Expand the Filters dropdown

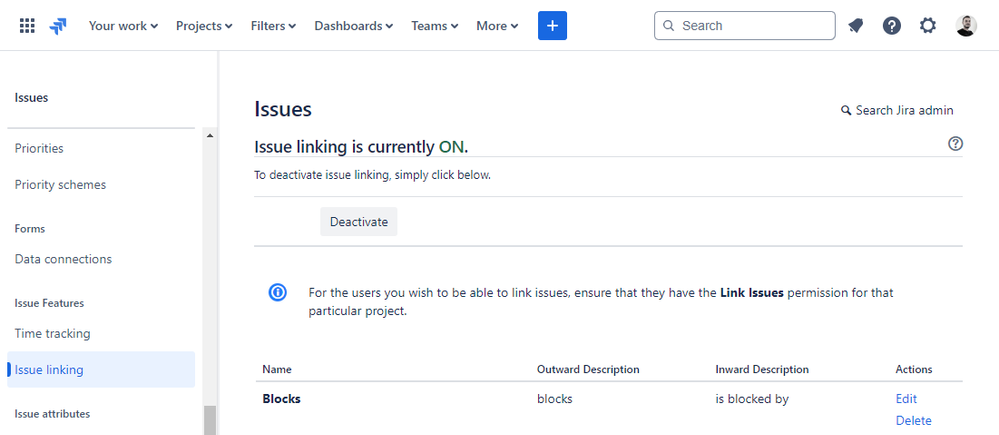click(273, 26)
